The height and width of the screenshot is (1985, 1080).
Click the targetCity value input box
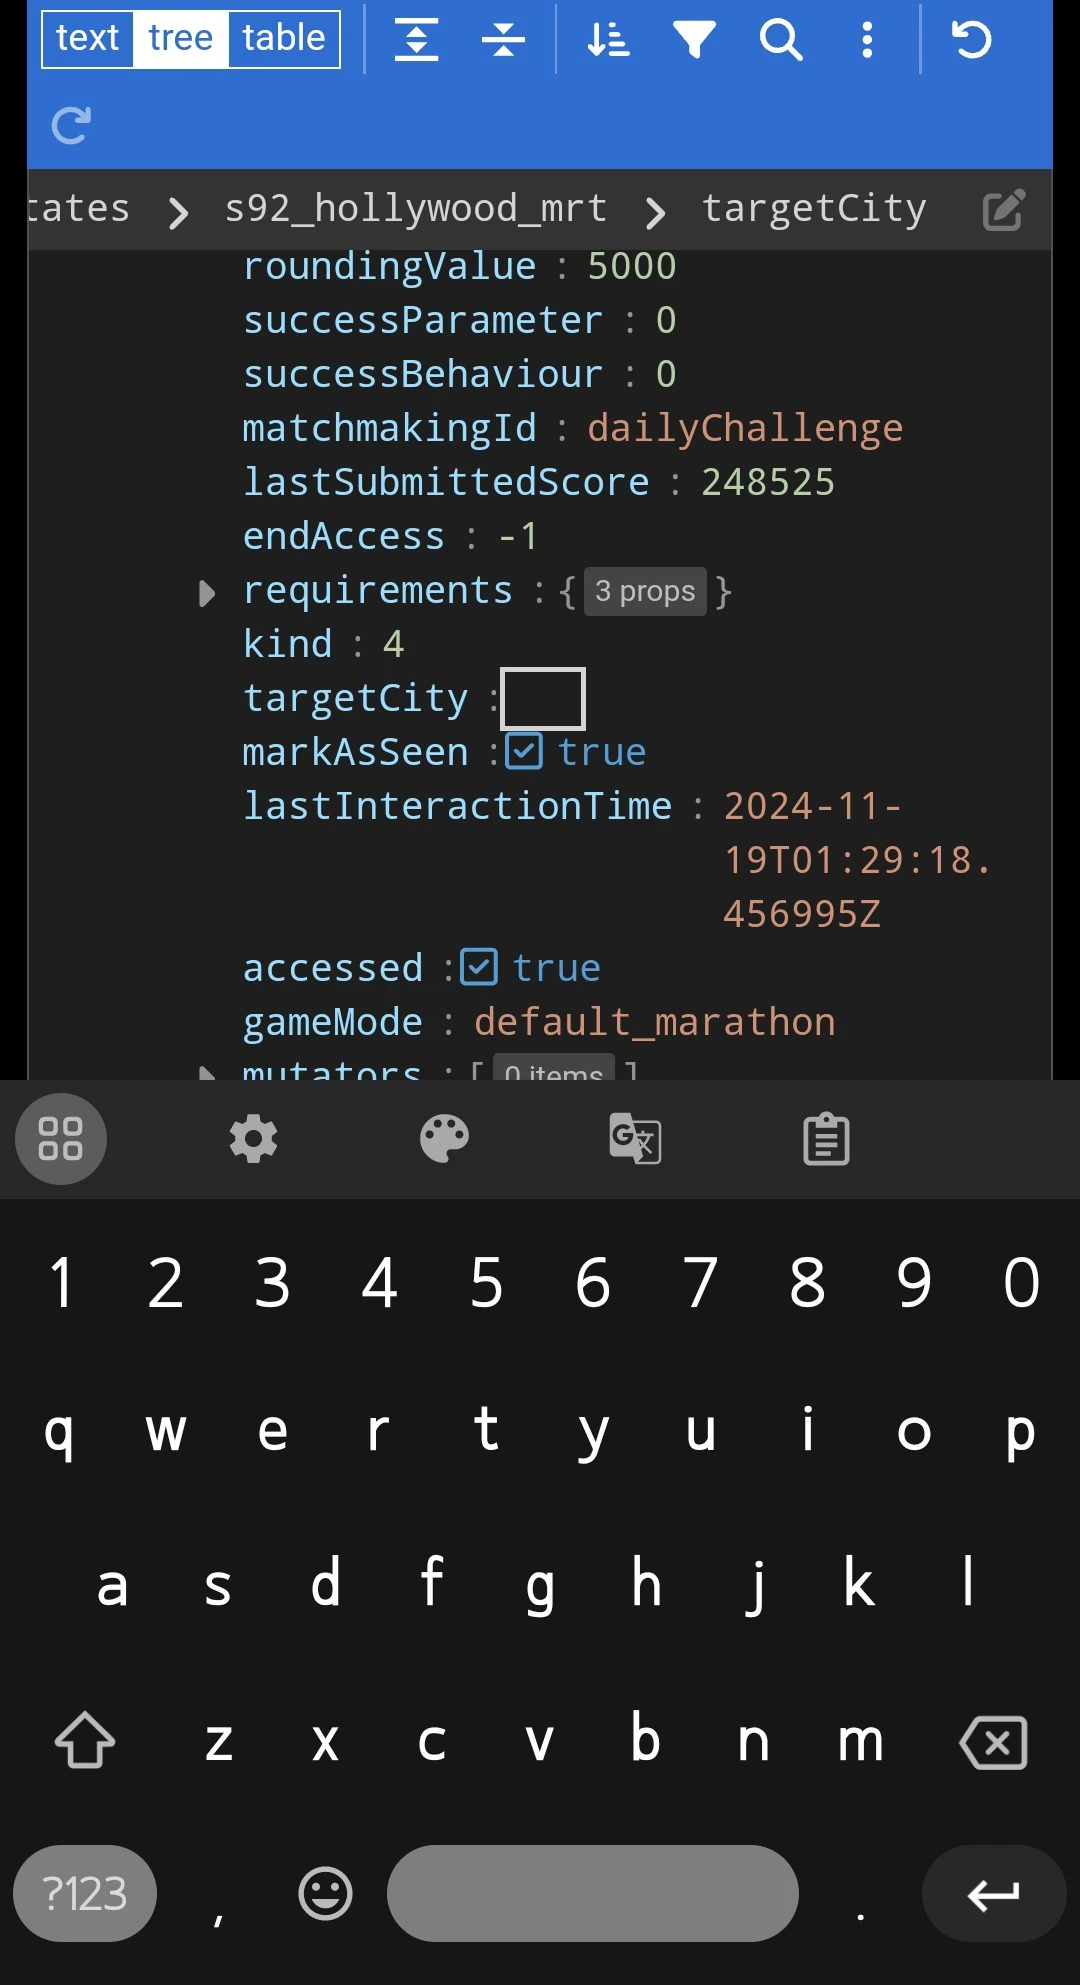[x=543, y=698]
